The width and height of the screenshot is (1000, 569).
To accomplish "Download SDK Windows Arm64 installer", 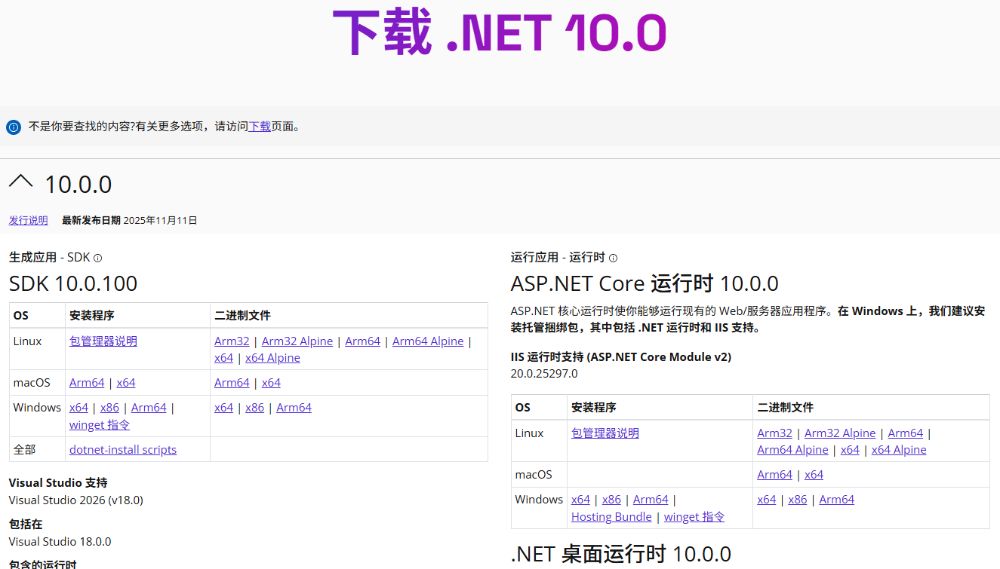I will pyautogui.click(x=149, y=408).
